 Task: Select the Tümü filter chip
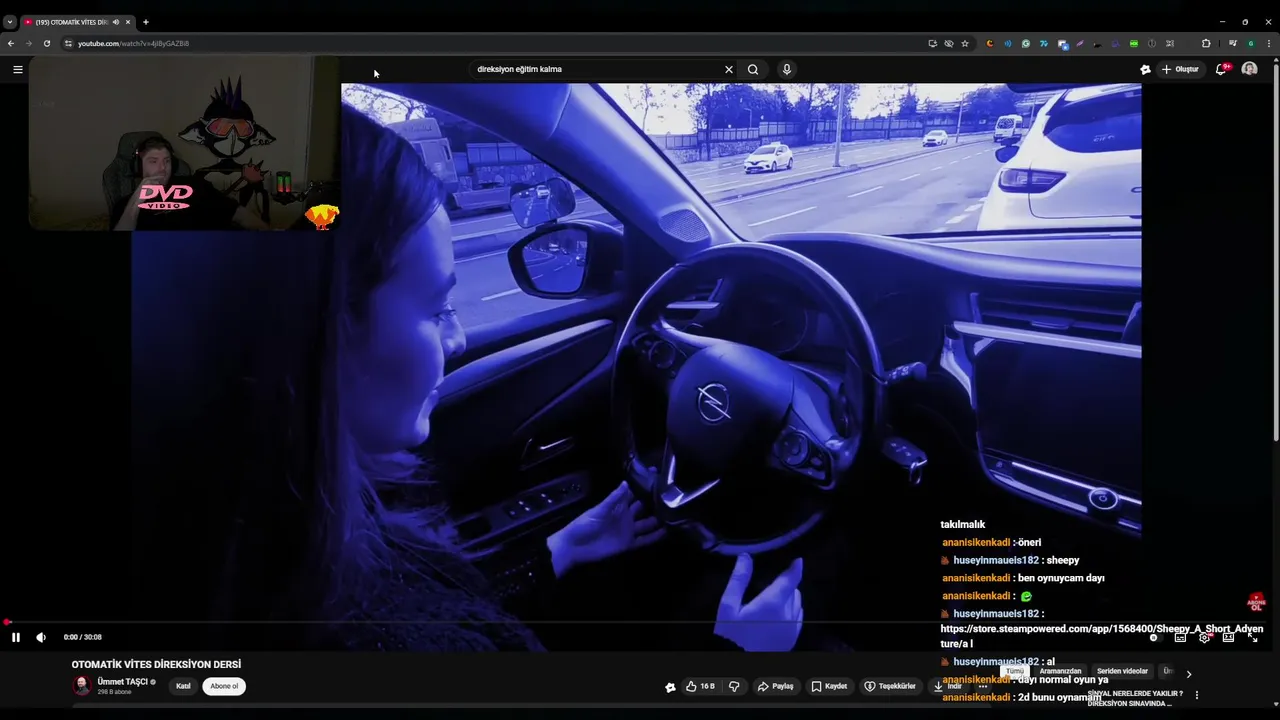click(x=1015, y=671)
